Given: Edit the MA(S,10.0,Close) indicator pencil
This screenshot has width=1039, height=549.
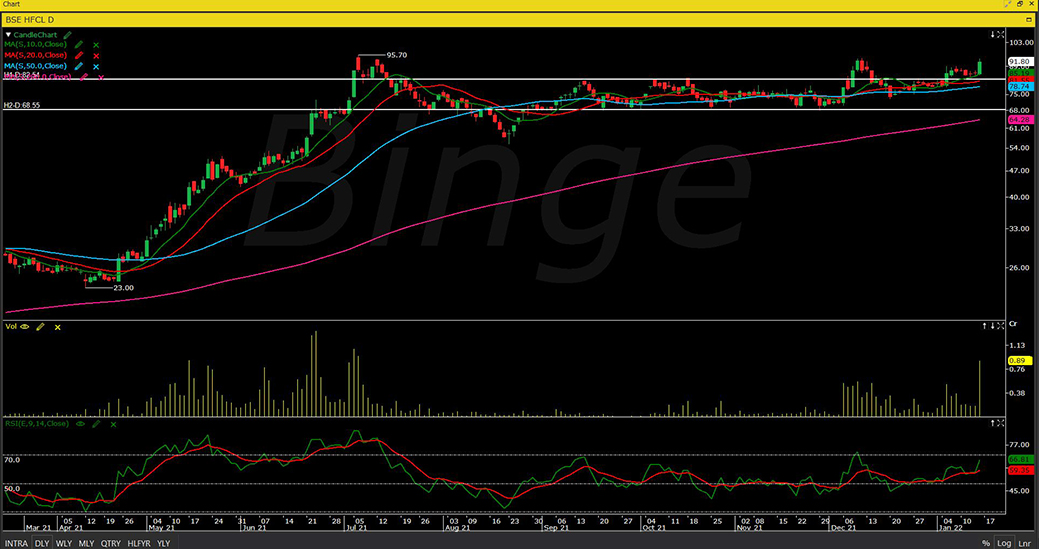Looking at the screenshot, I should pos(80,44).
